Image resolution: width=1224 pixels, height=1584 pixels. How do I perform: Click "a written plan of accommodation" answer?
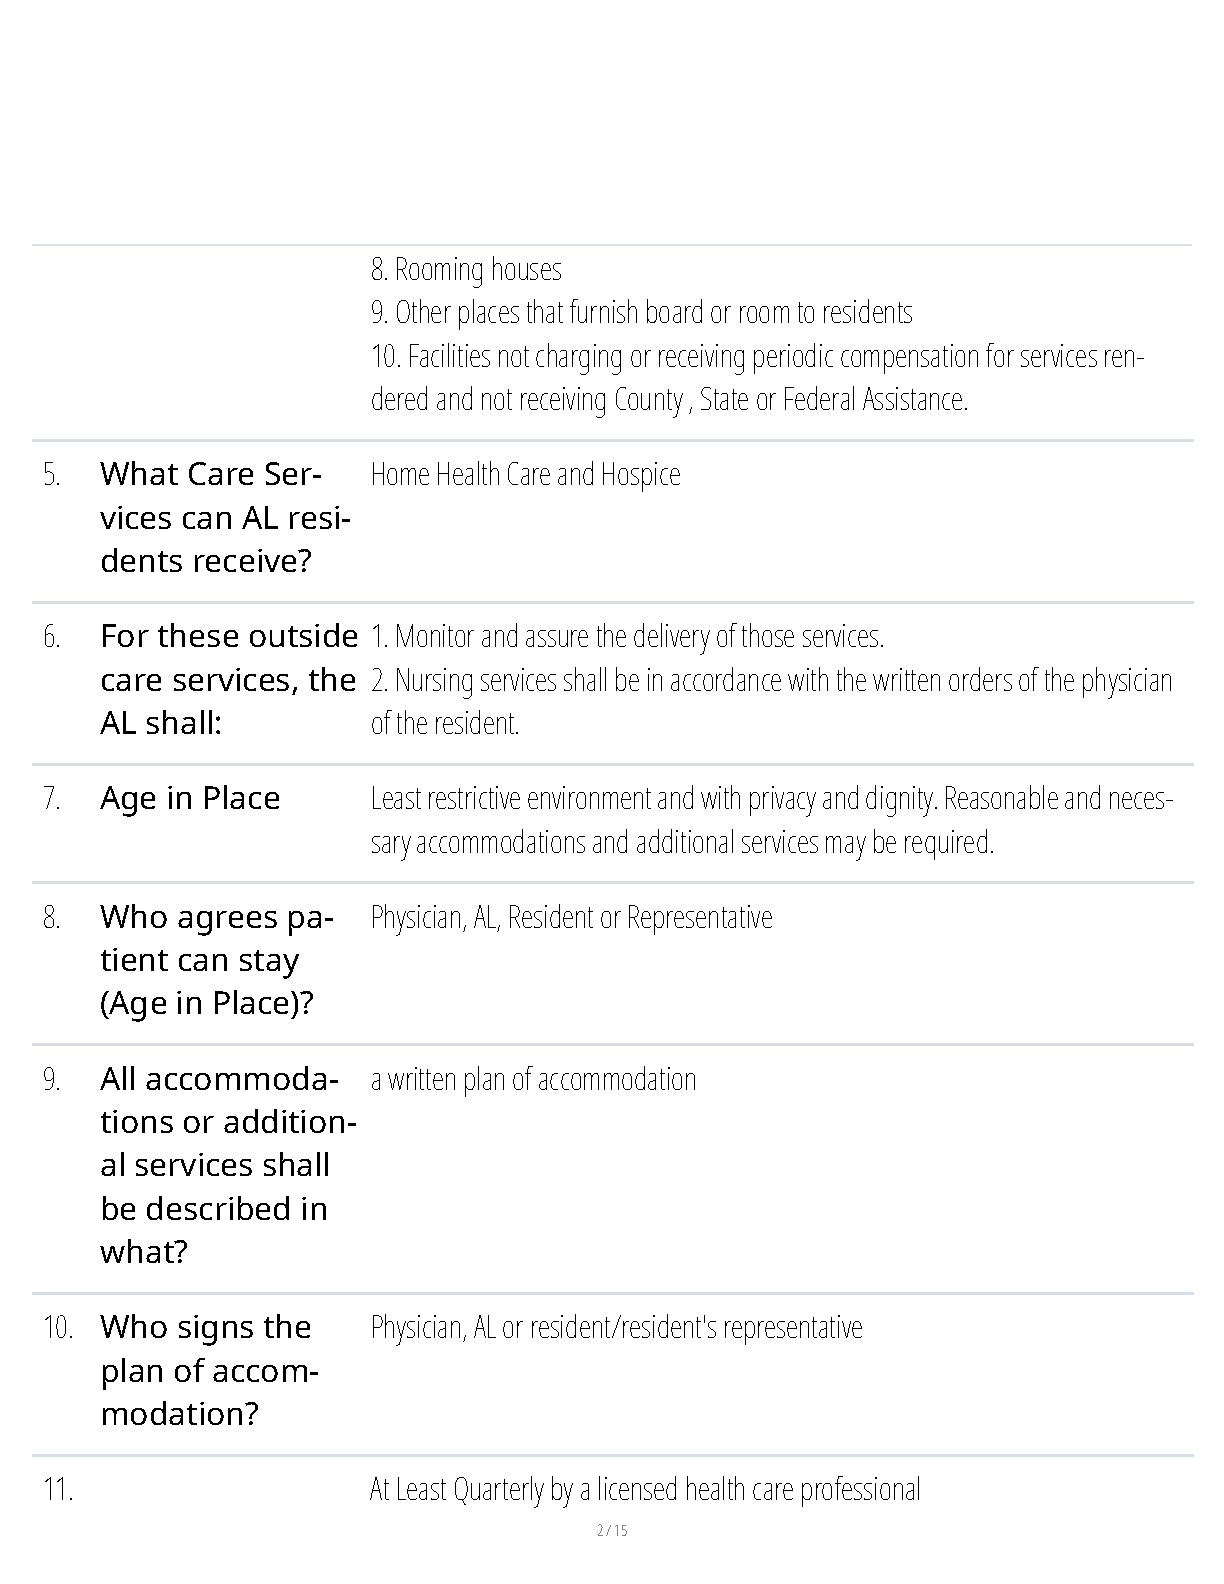pyautogui.click(x=533, y=1080)
